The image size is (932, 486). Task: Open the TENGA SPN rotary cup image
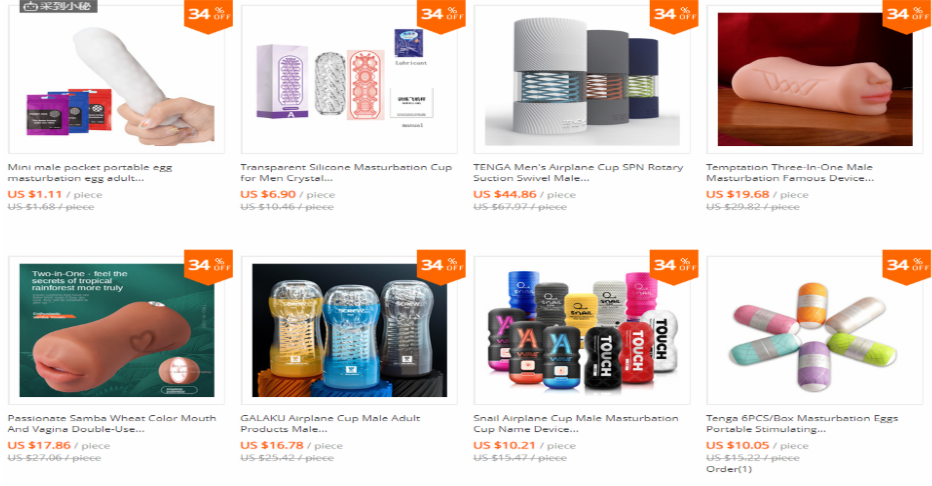[x=582, y=80]
